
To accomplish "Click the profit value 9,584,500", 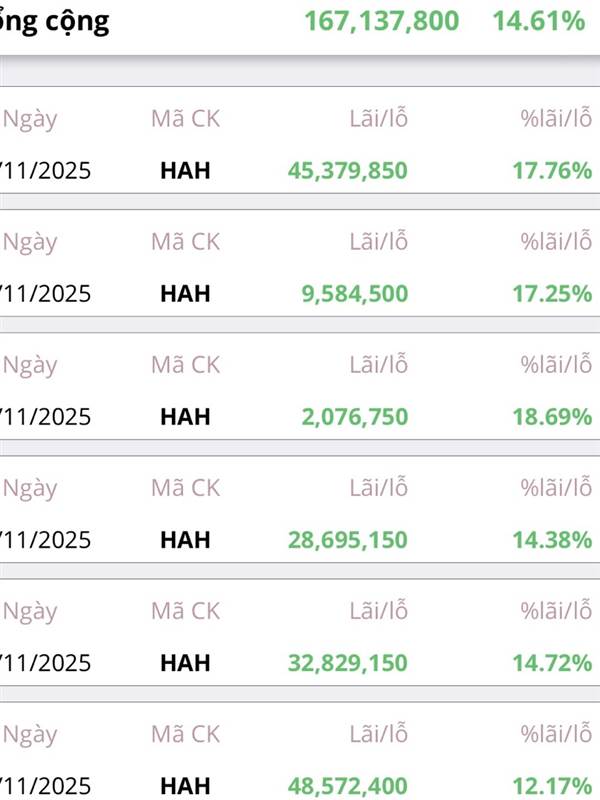I will (354, 294).
